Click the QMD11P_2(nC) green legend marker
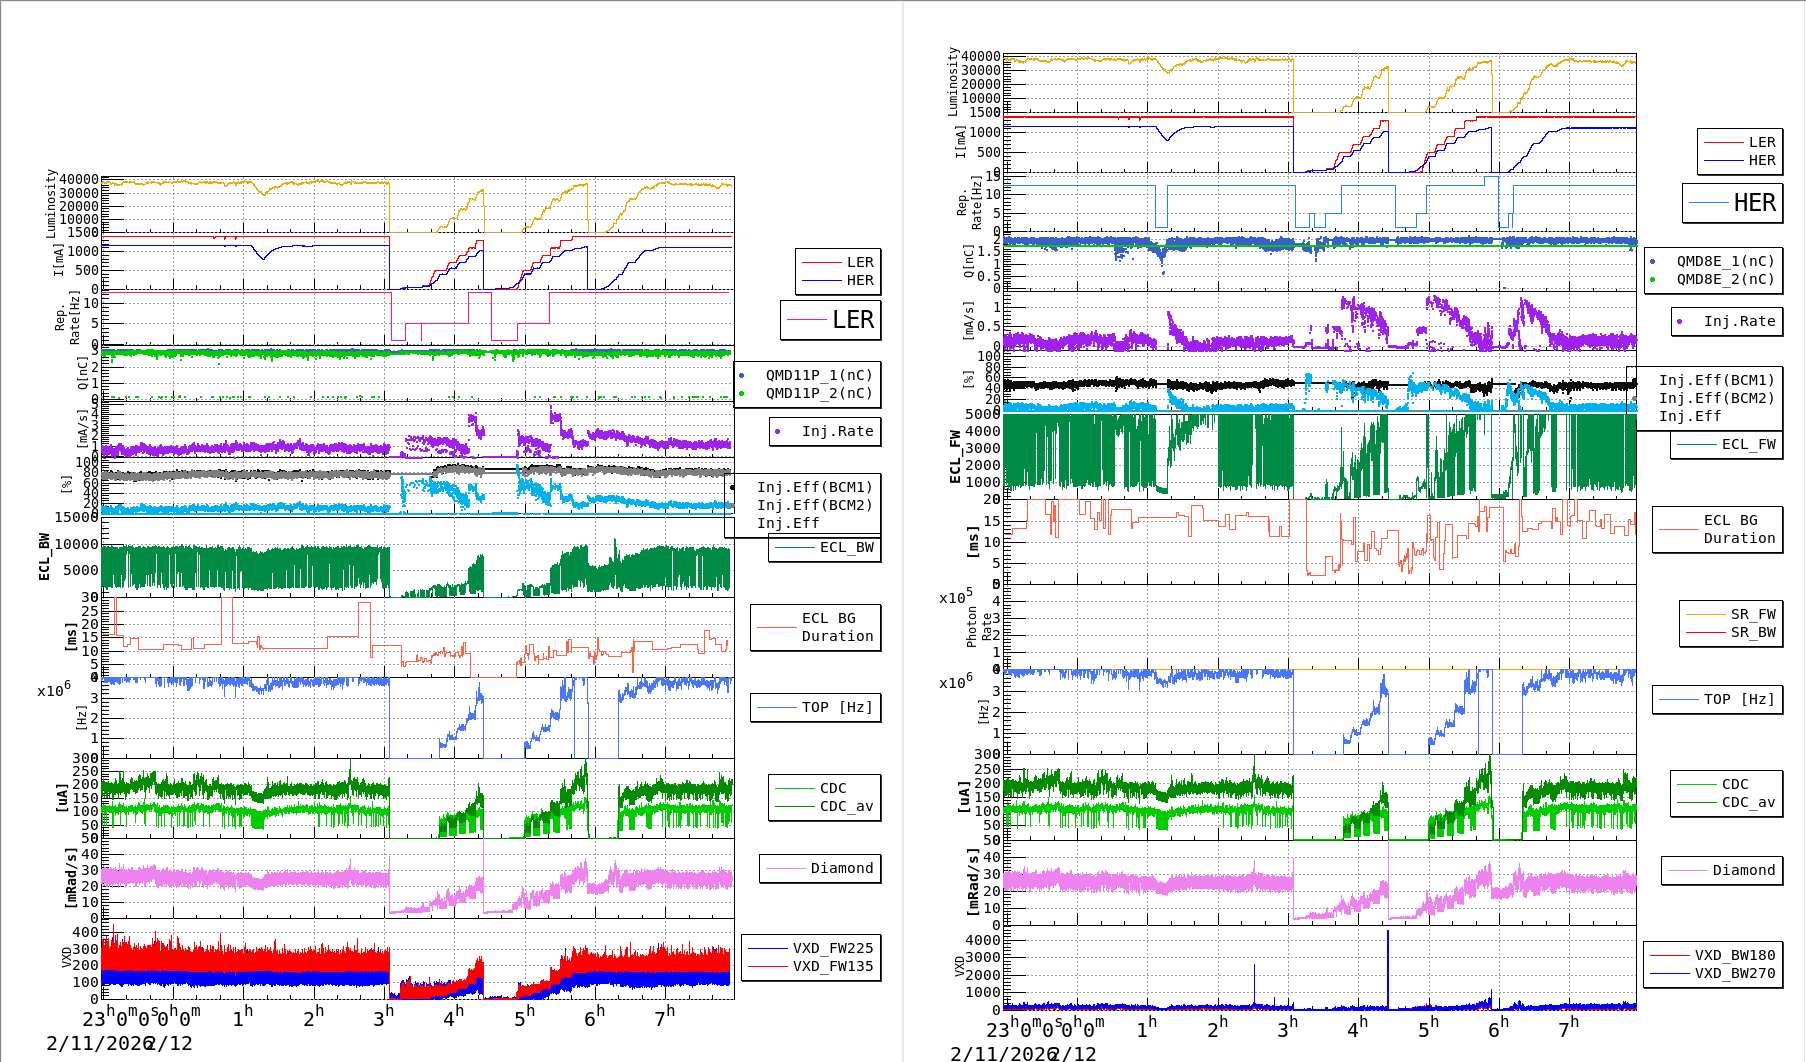The height and width of the screenshot is (1062, 1806). 742,394
